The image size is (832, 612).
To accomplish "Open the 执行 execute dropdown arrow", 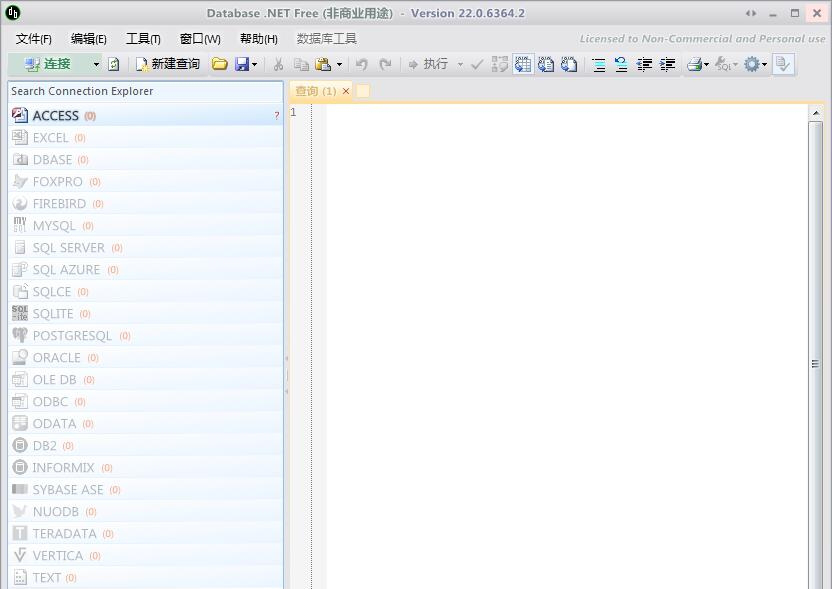I will [460, 64].
